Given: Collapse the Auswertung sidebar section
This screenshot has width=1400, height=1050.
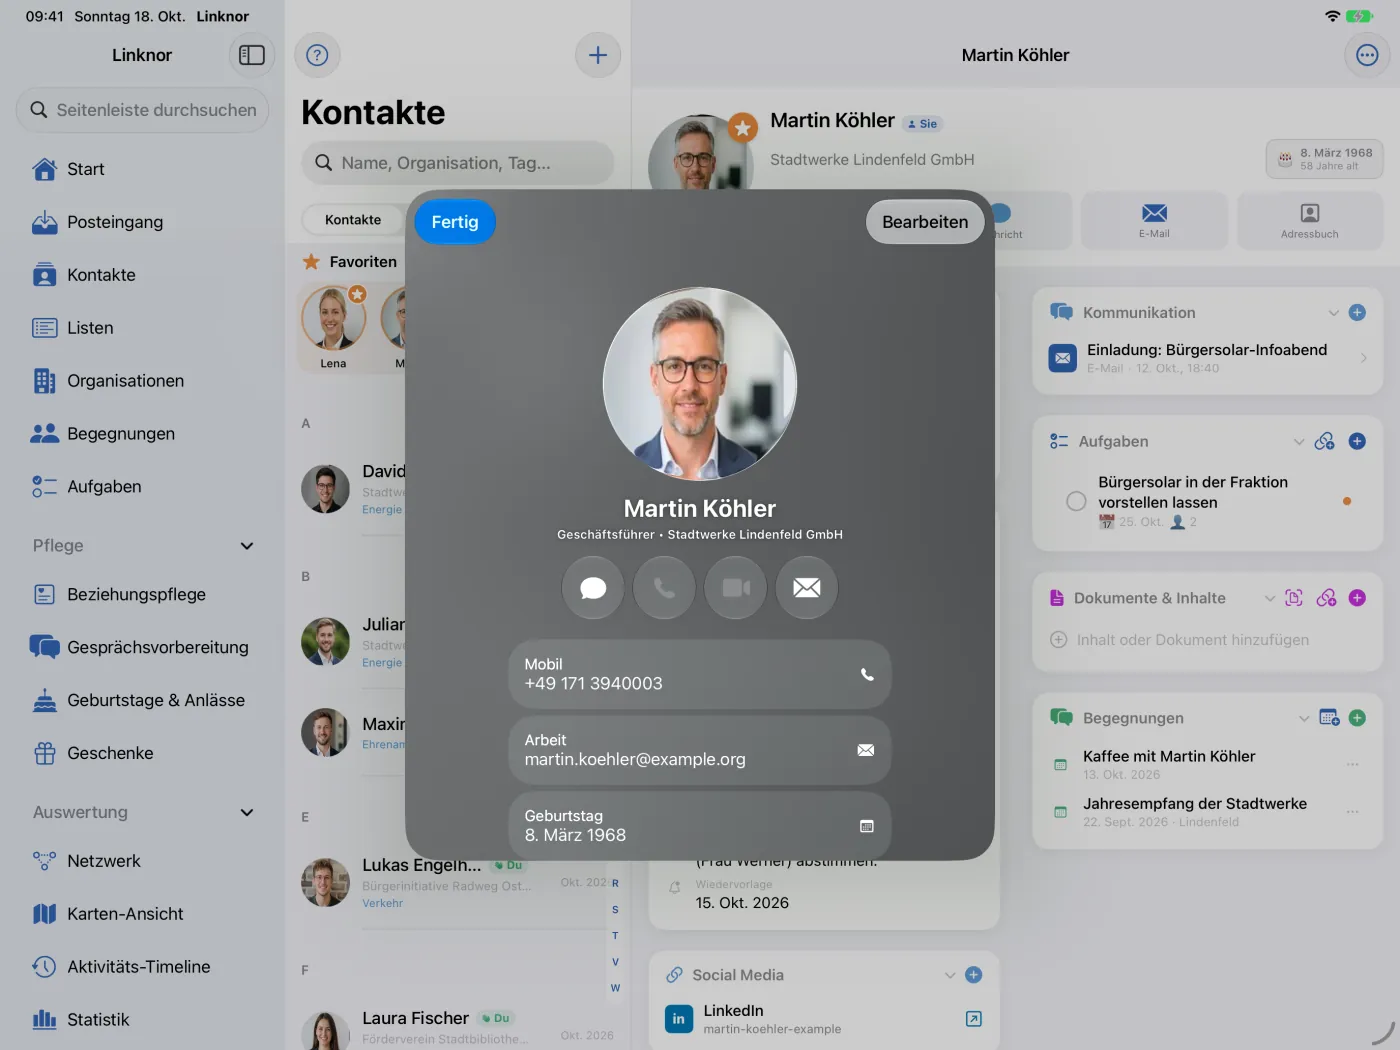Looking at the screenshot, I should 247,813.
